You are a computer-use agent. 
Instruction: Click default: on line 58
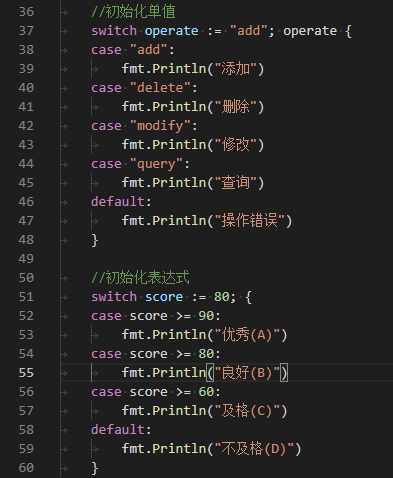click(121, 430)
